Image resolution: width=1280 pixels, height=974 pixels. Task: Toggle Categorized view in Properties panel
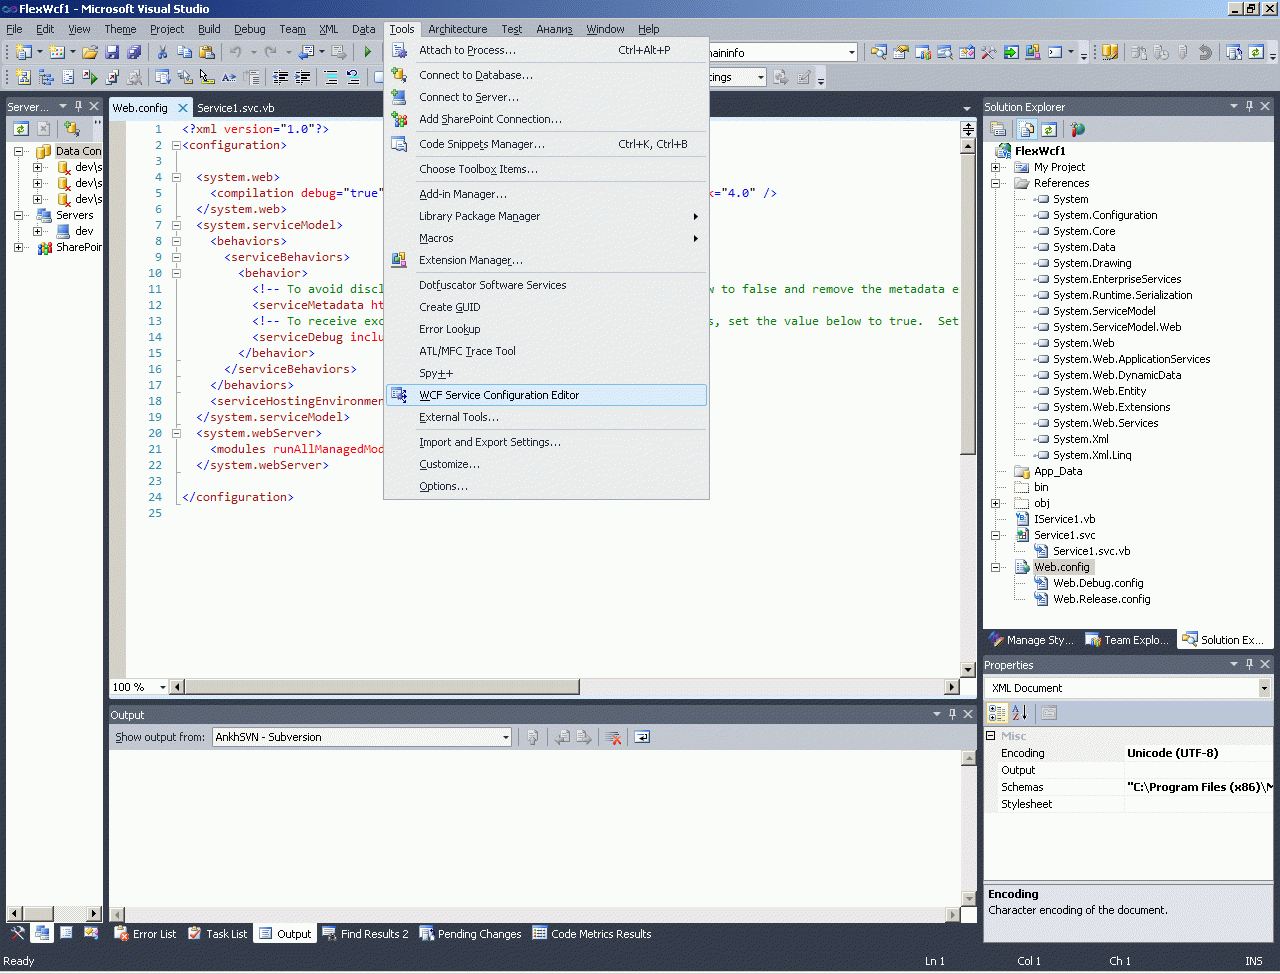[997, 713]
